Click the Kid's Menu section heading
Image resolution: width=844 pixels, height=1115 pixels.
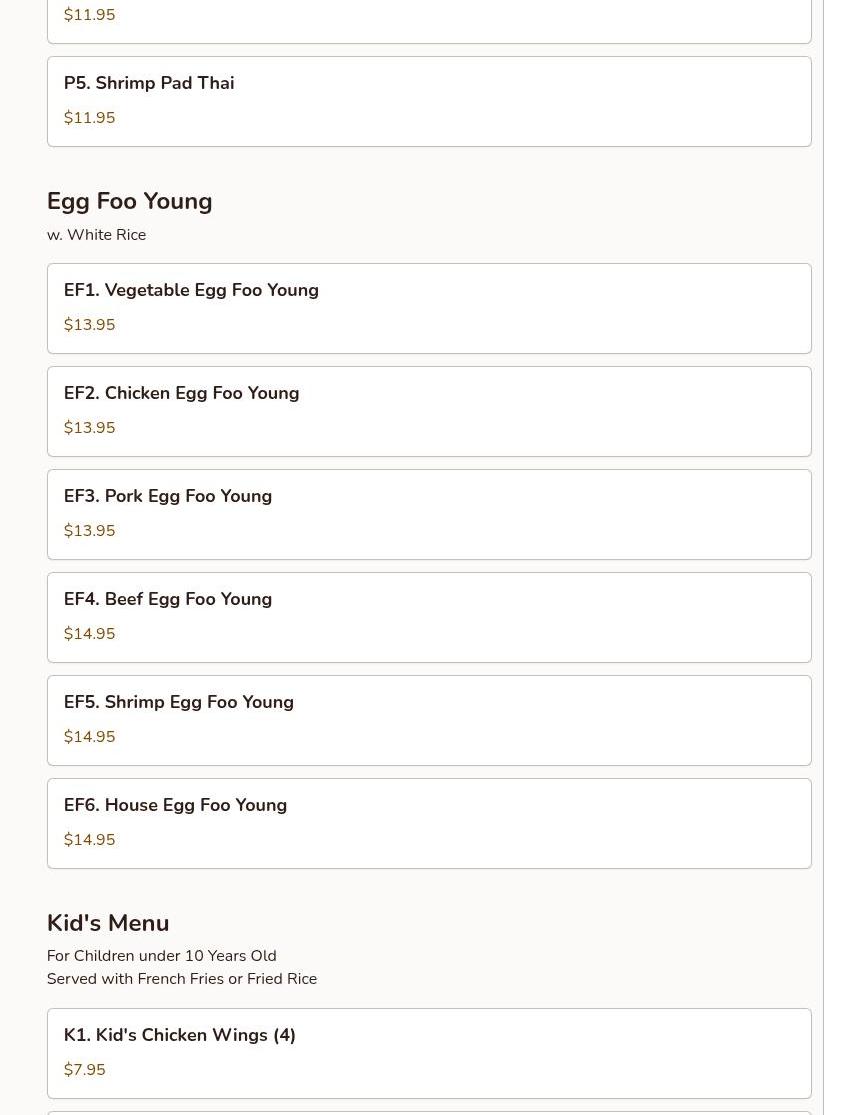[108, 923]
